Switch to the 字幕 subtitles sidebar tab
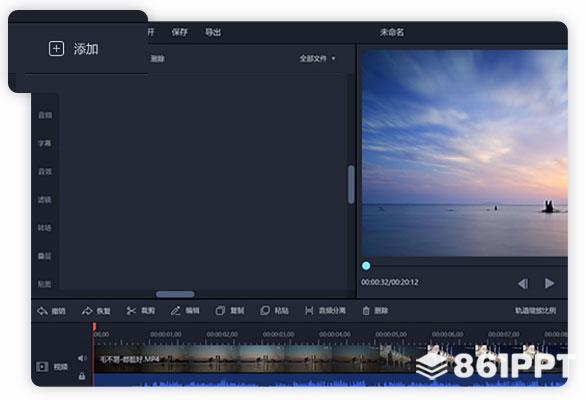586x400 pixels. (x=45, y=143)
